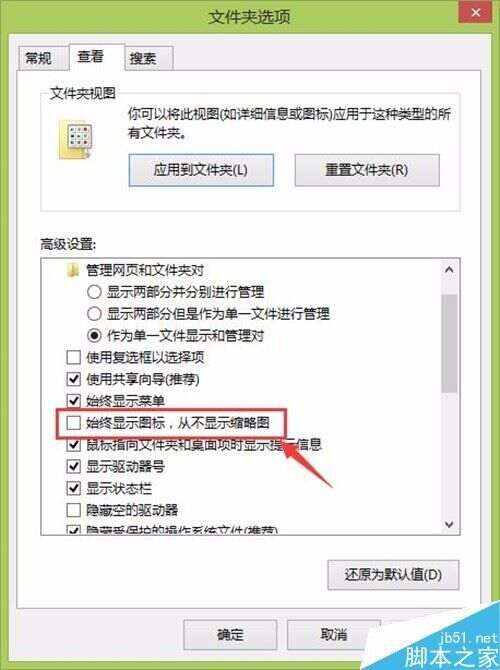Select 显示两部分并分别进行管理 radio button
The width and height of the screenshot is (500, 670).
[x=94, y=292]
